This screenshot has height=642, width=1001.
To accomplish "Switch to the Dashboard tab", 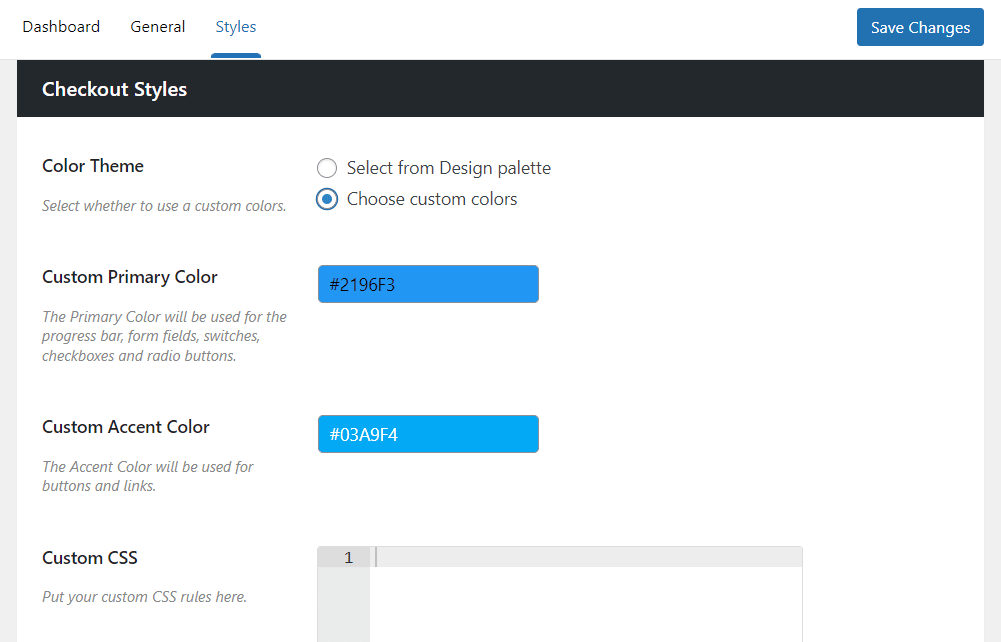I will coord(61,27).
